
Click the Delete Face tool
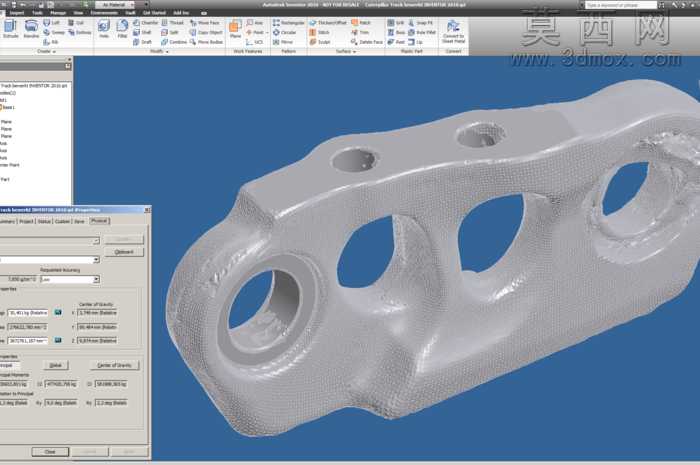(367, 42)
